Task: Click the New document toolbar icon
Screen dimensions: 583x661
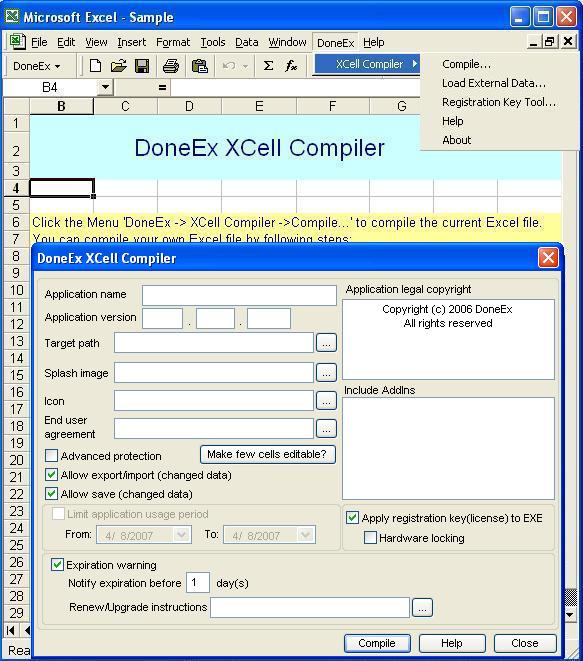Action: [x=95, y=66]
